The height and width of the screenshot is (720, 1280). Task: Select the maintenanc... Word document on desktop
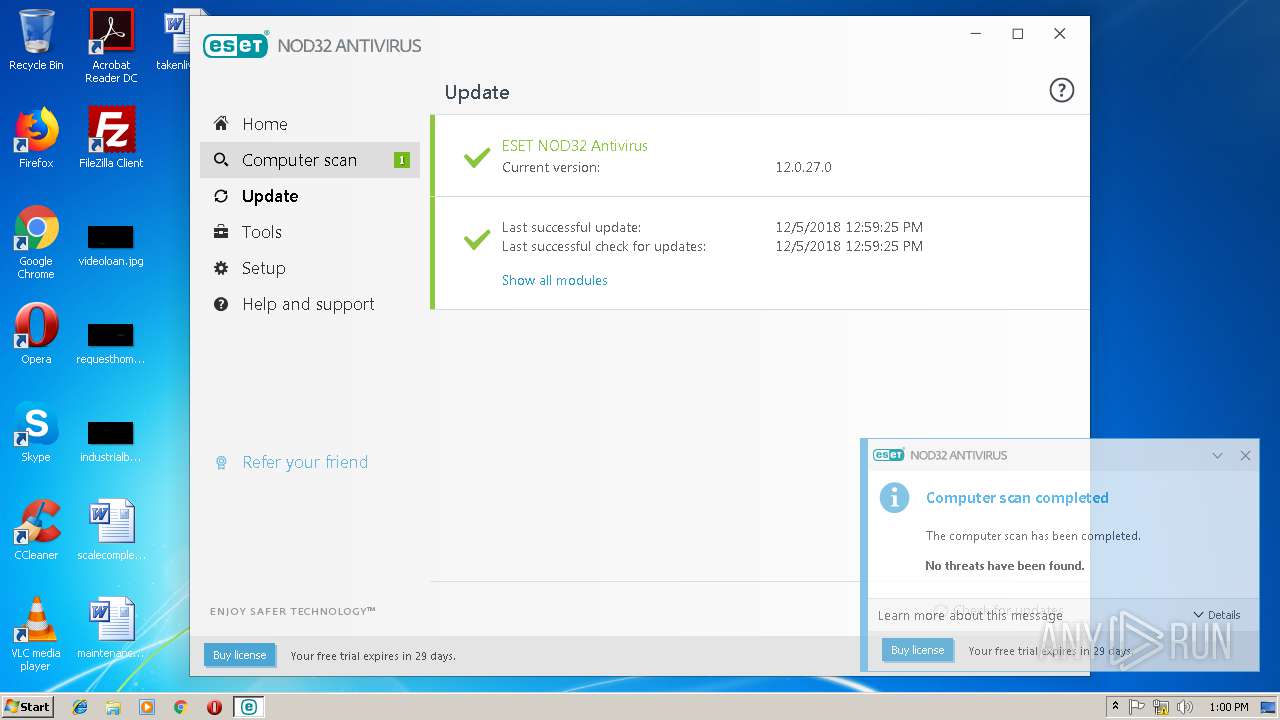click(111, 628)
